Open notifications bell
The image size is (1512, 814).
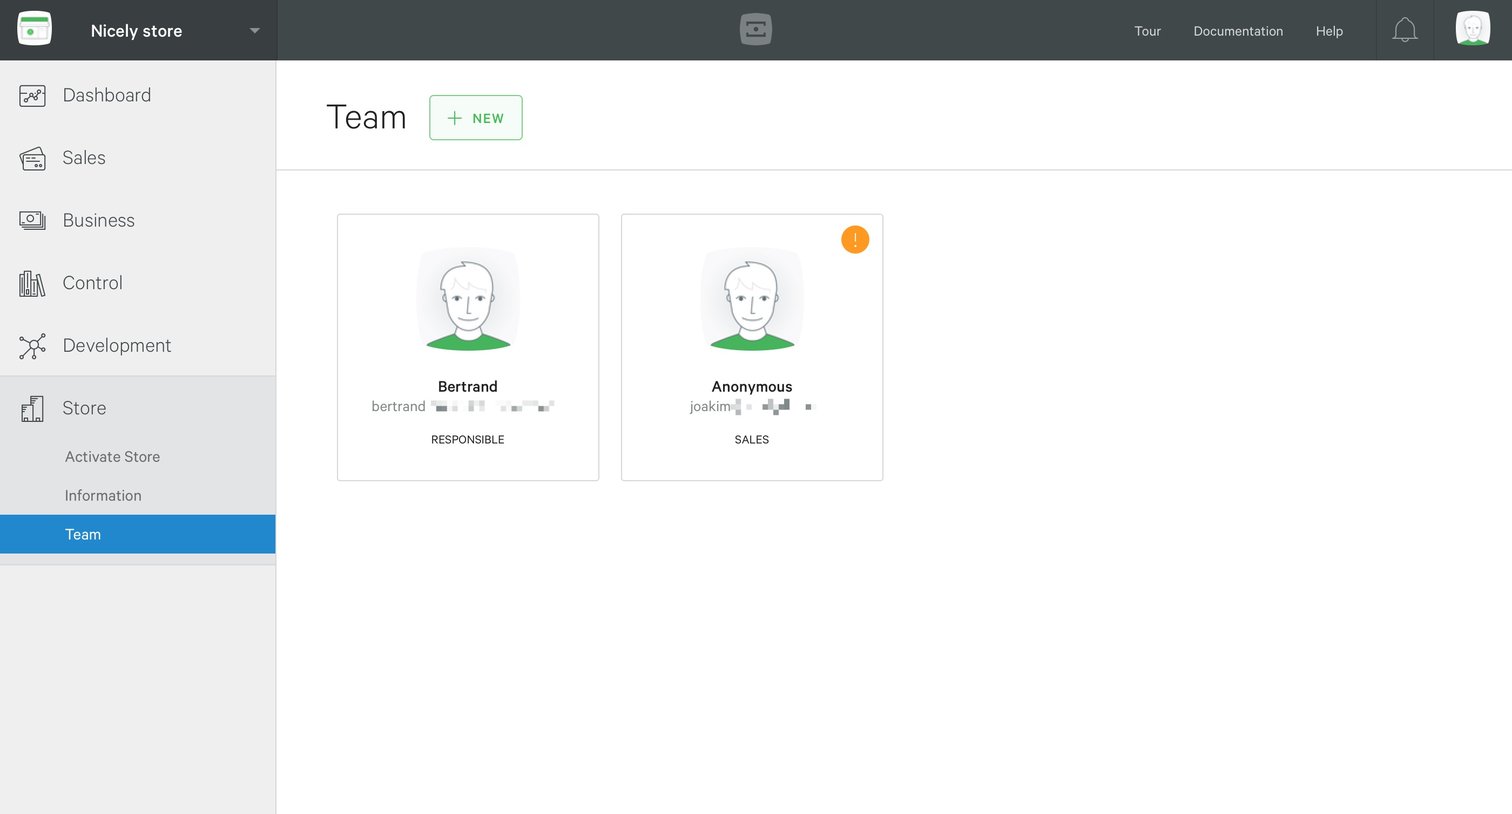tap(1405, 30)
